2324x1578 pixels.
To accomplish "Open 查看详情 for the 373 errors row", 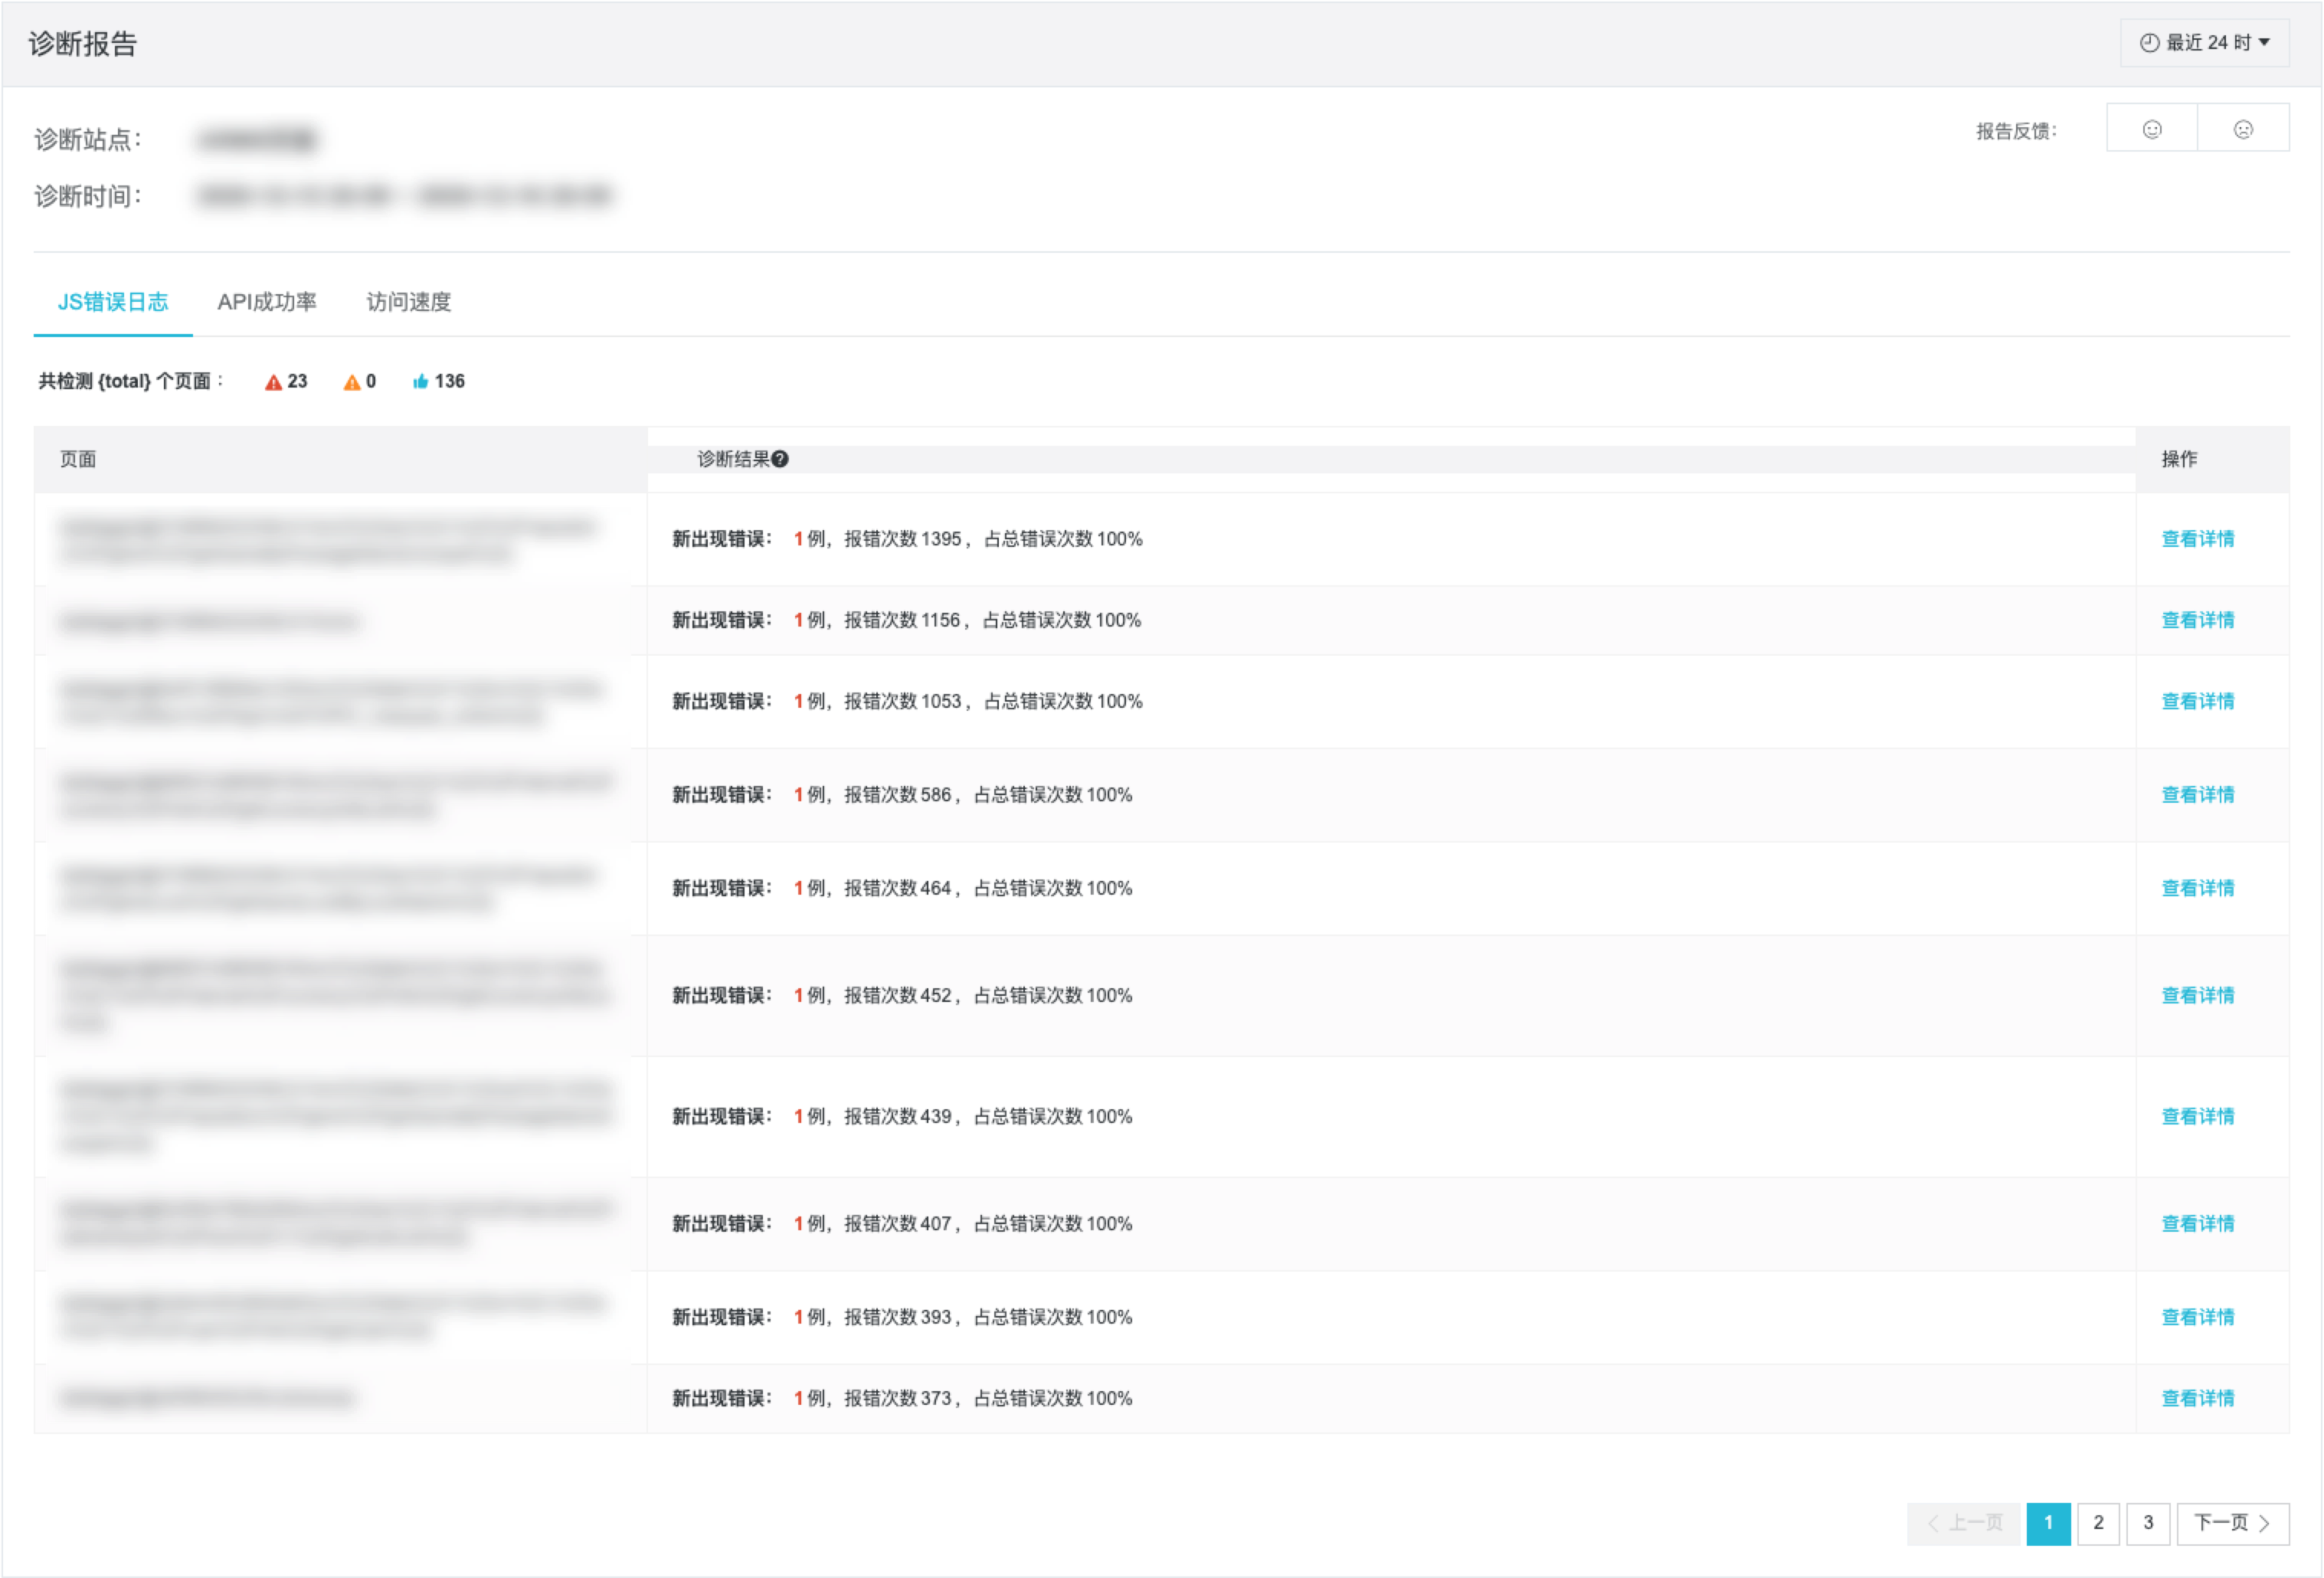I will tap(2197, 1398).
